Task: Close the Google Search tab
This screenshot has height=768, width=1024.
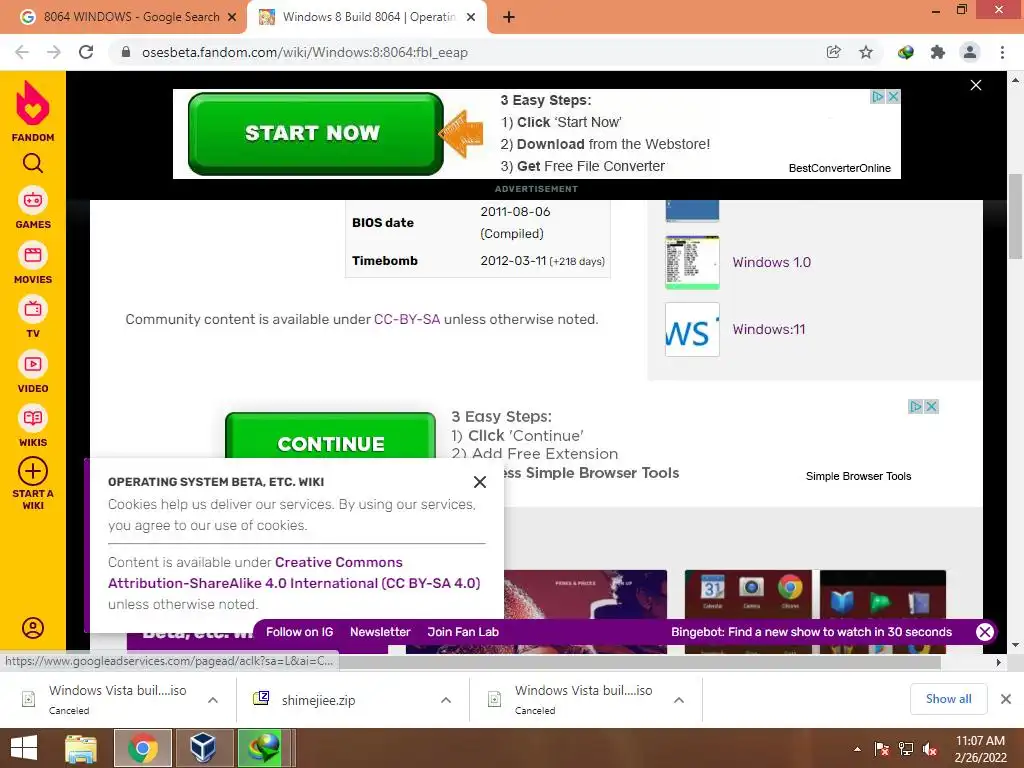Action: pyautogui.click(x=232, y=17)
